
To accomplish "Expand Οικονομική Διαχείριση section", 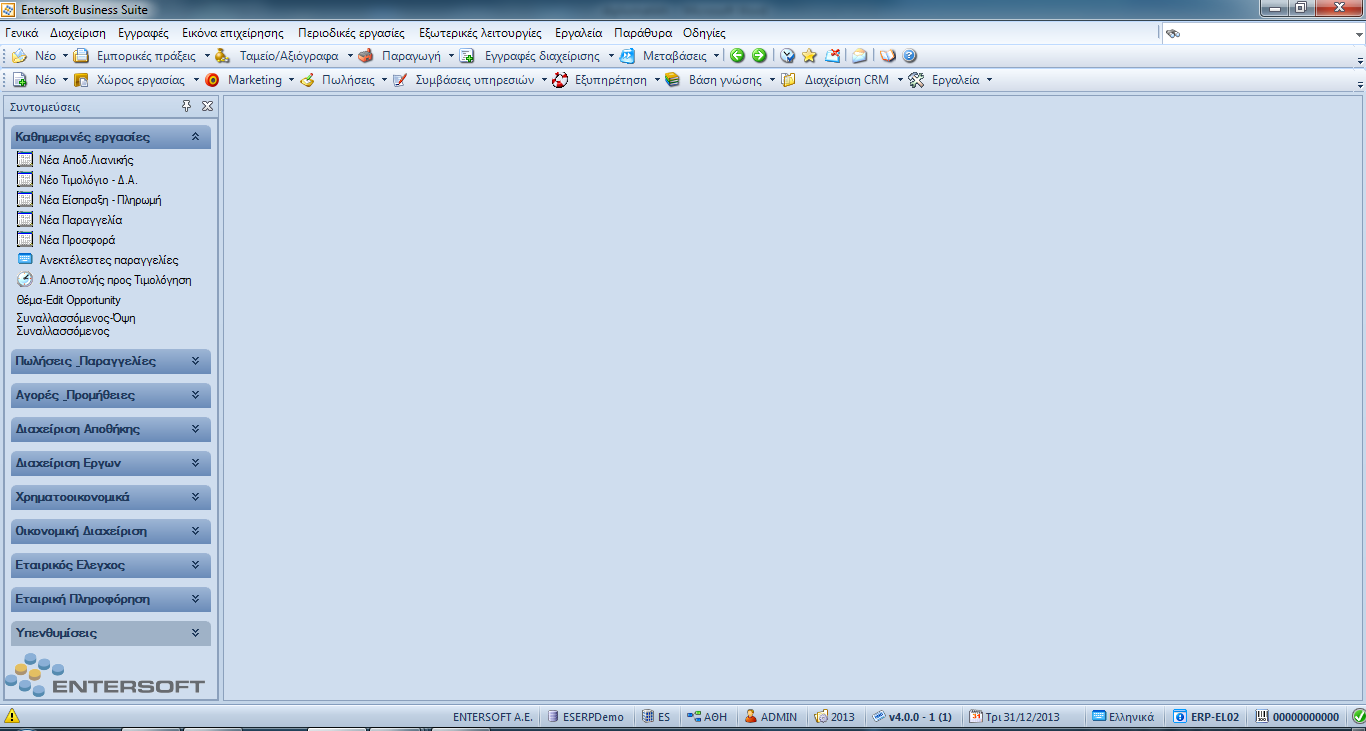I will [x=195, y=531].
